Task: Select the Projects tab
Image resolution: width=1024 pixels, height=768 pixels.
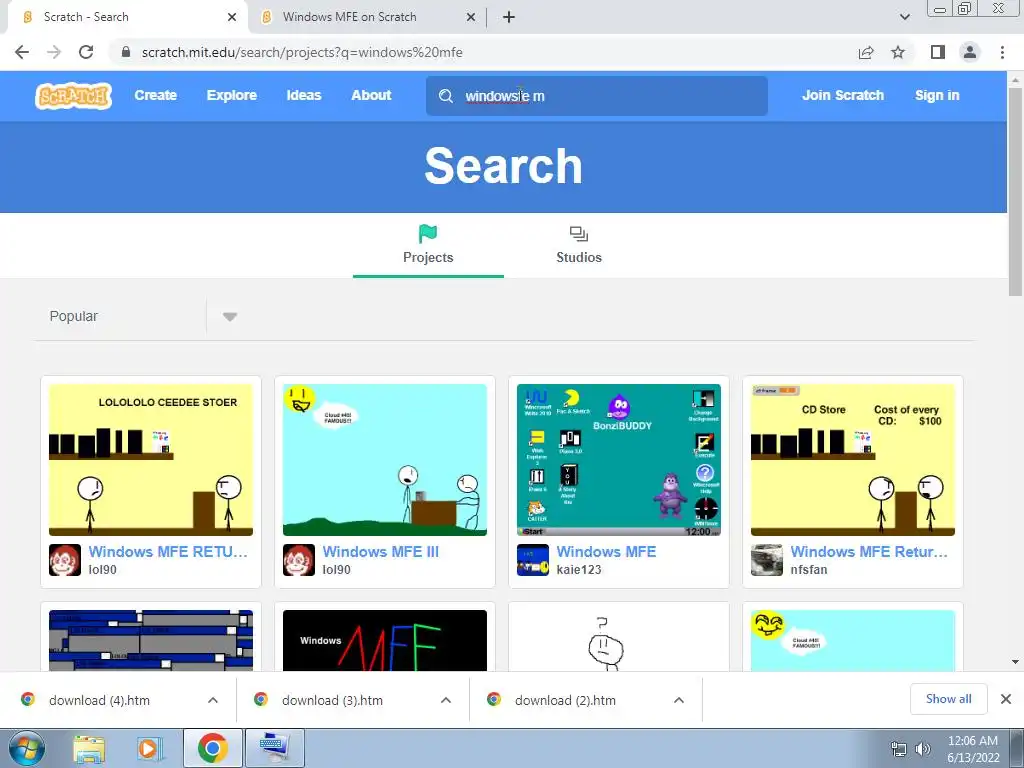Action: pyautogui.click(x=428, y=246)
